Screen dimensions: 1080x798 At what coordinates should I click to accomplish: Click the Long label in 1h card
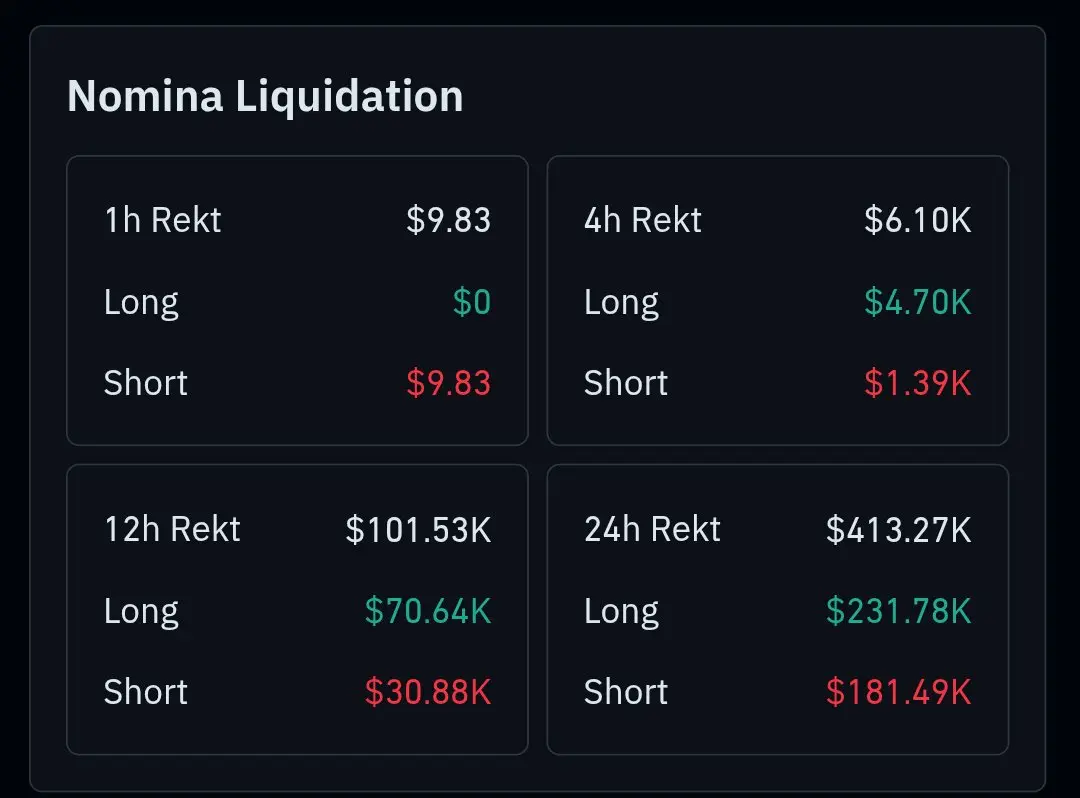click(141, 303)
